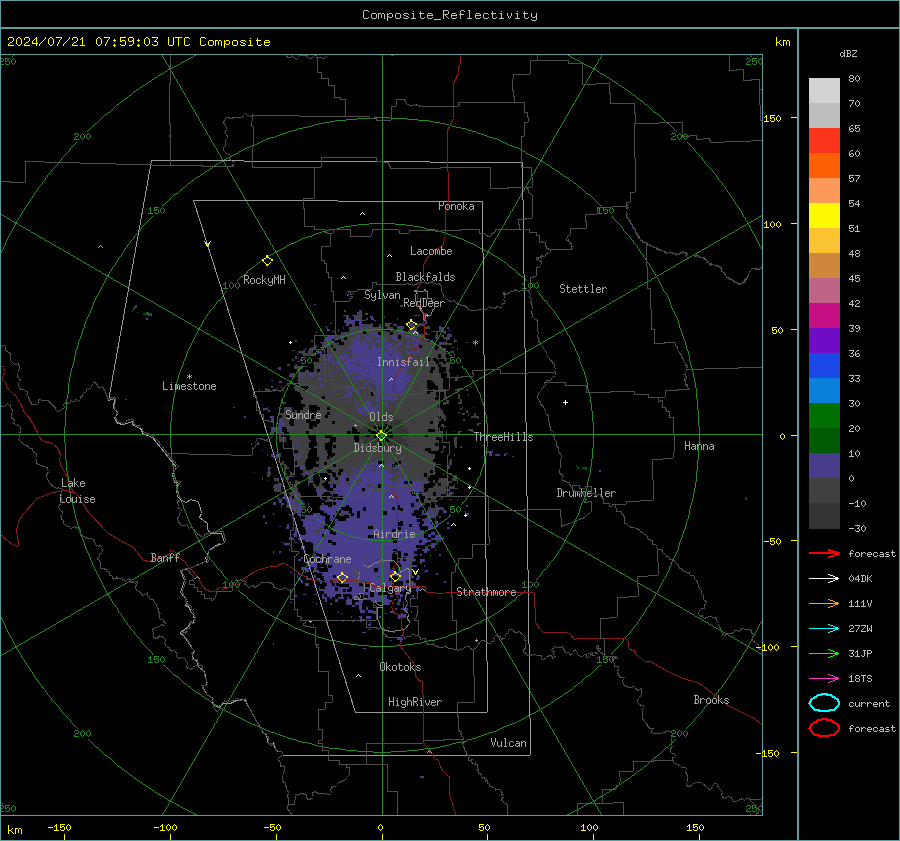The height and width of the screenshot is (841, 900).
Task: Pick the purple 39–36 dBZ color swatch
Action: pyautogui.click(x=824, y=341)
